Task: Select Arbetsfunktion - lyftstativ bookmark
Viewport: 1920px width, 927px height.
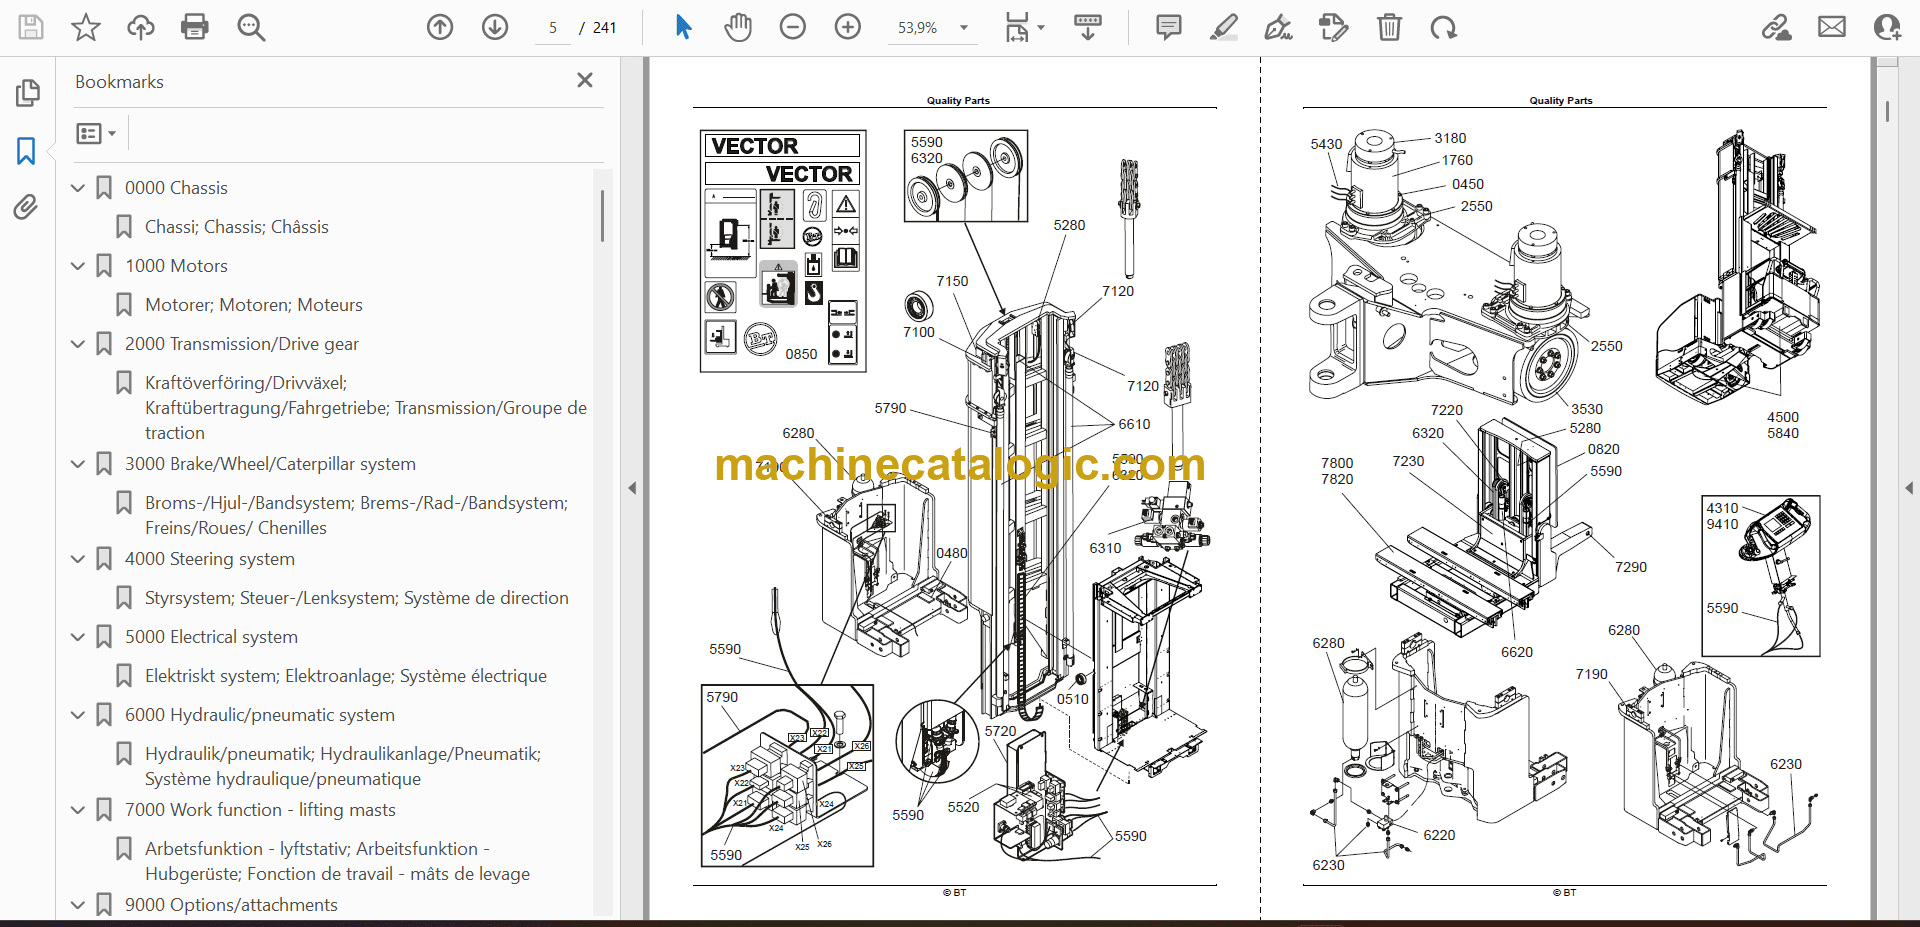Action: click(x=337, y=861)
